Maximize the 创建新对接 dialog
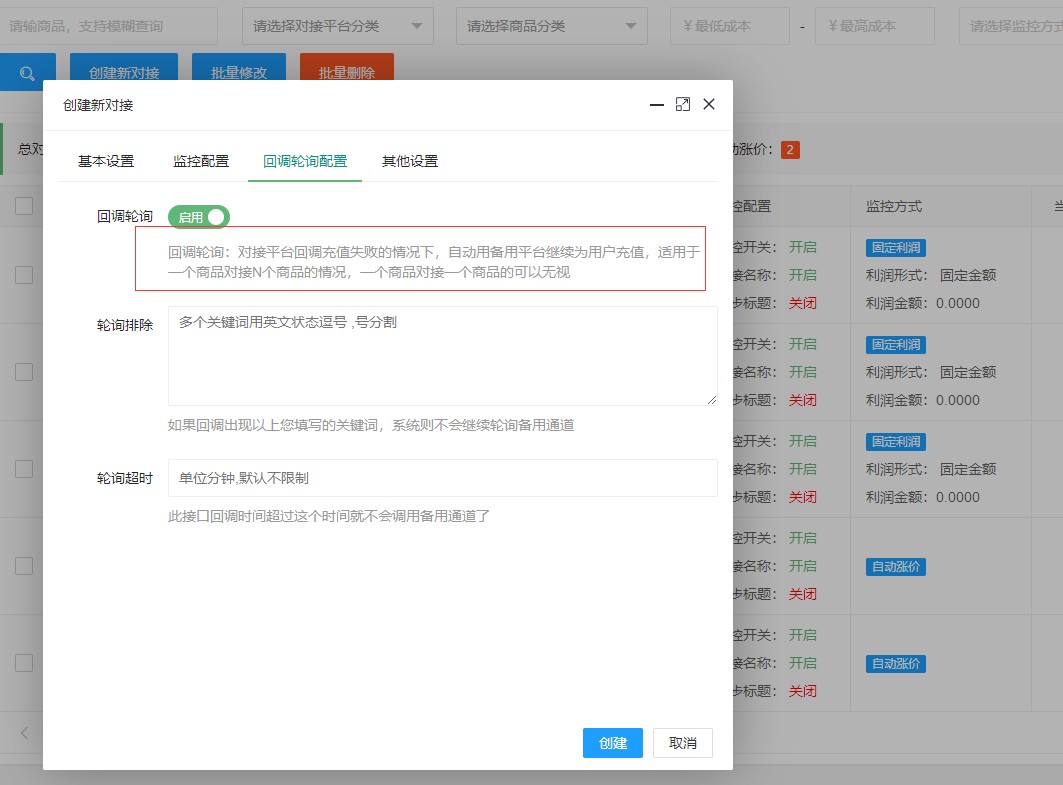This screenshot has height=785, width=1063. click(683, 104)
